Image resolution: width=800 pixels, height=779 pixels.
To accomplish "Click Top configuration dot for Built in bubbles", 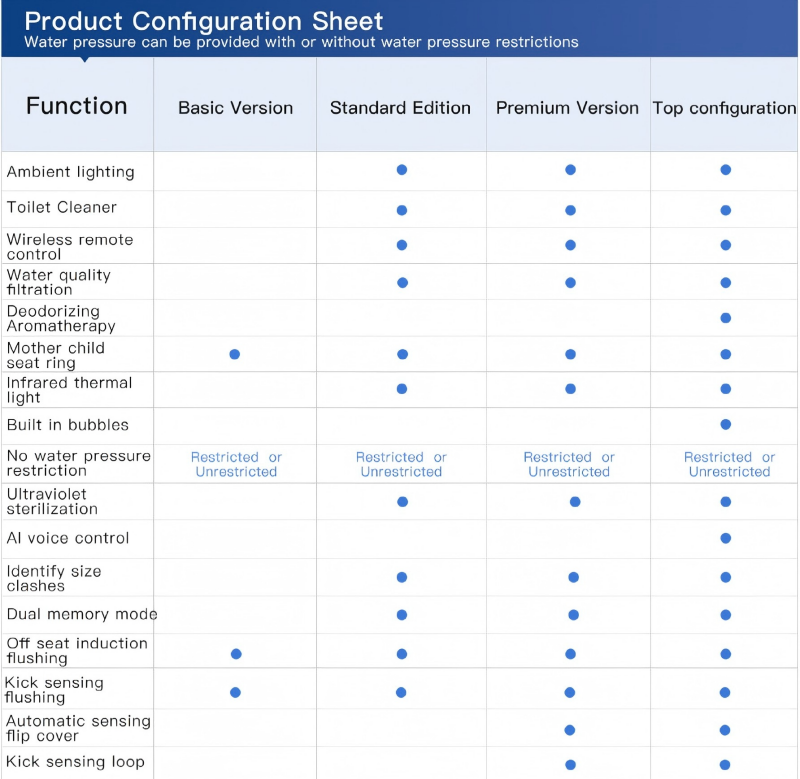I will pyautogui.click(x=726, y=425).
